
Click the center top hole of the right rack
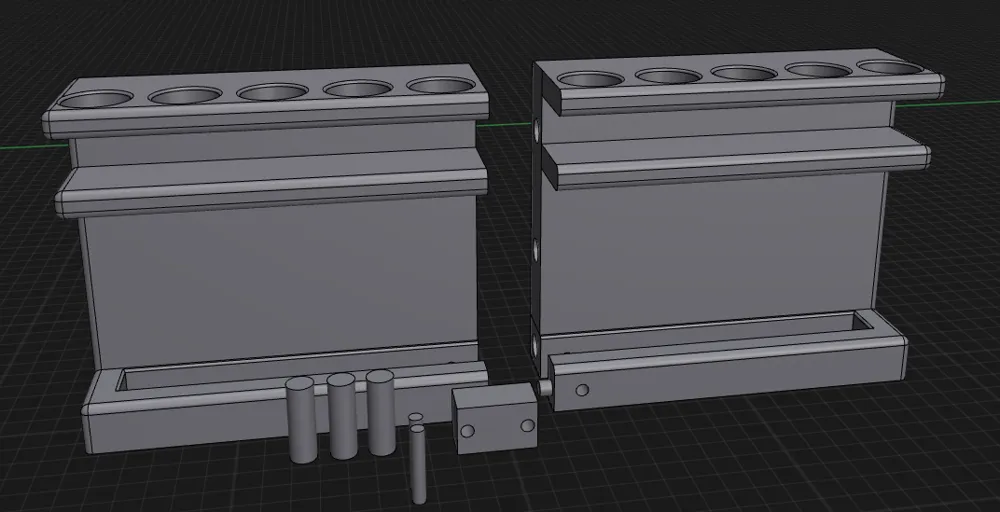pyautogui.click(x=743, y=73)
